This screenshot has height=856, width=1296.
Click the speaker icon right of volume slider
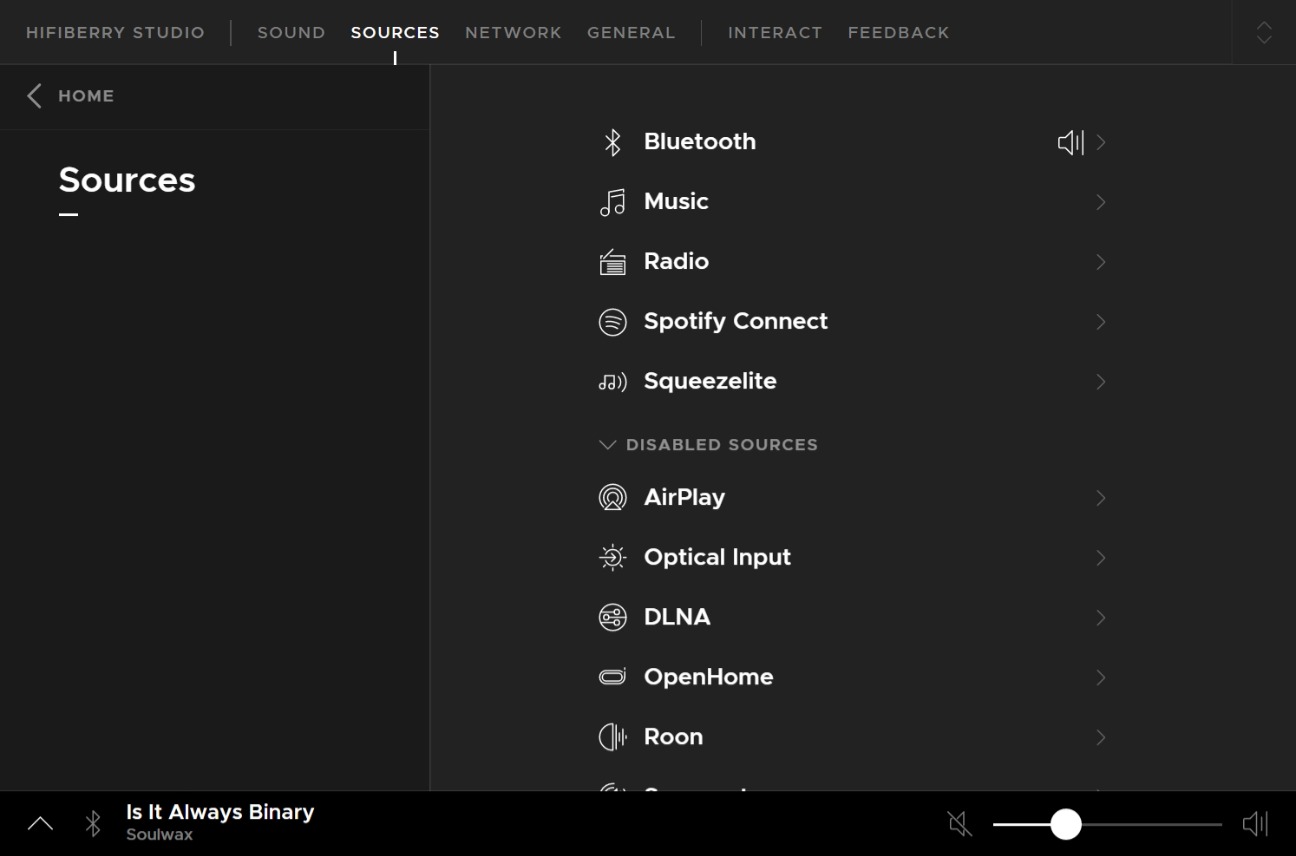coord(1255,824)
